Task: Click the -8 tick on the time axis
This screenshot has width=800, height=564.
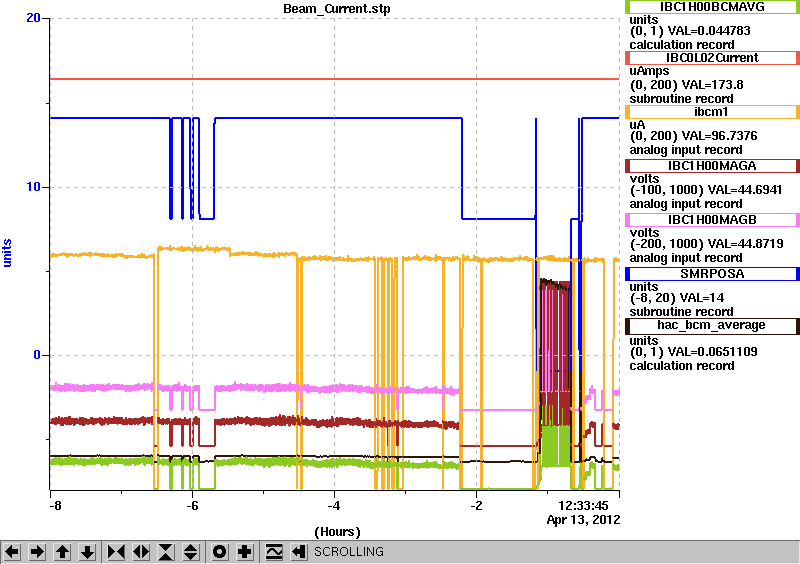Action: (x=55, y=506)
